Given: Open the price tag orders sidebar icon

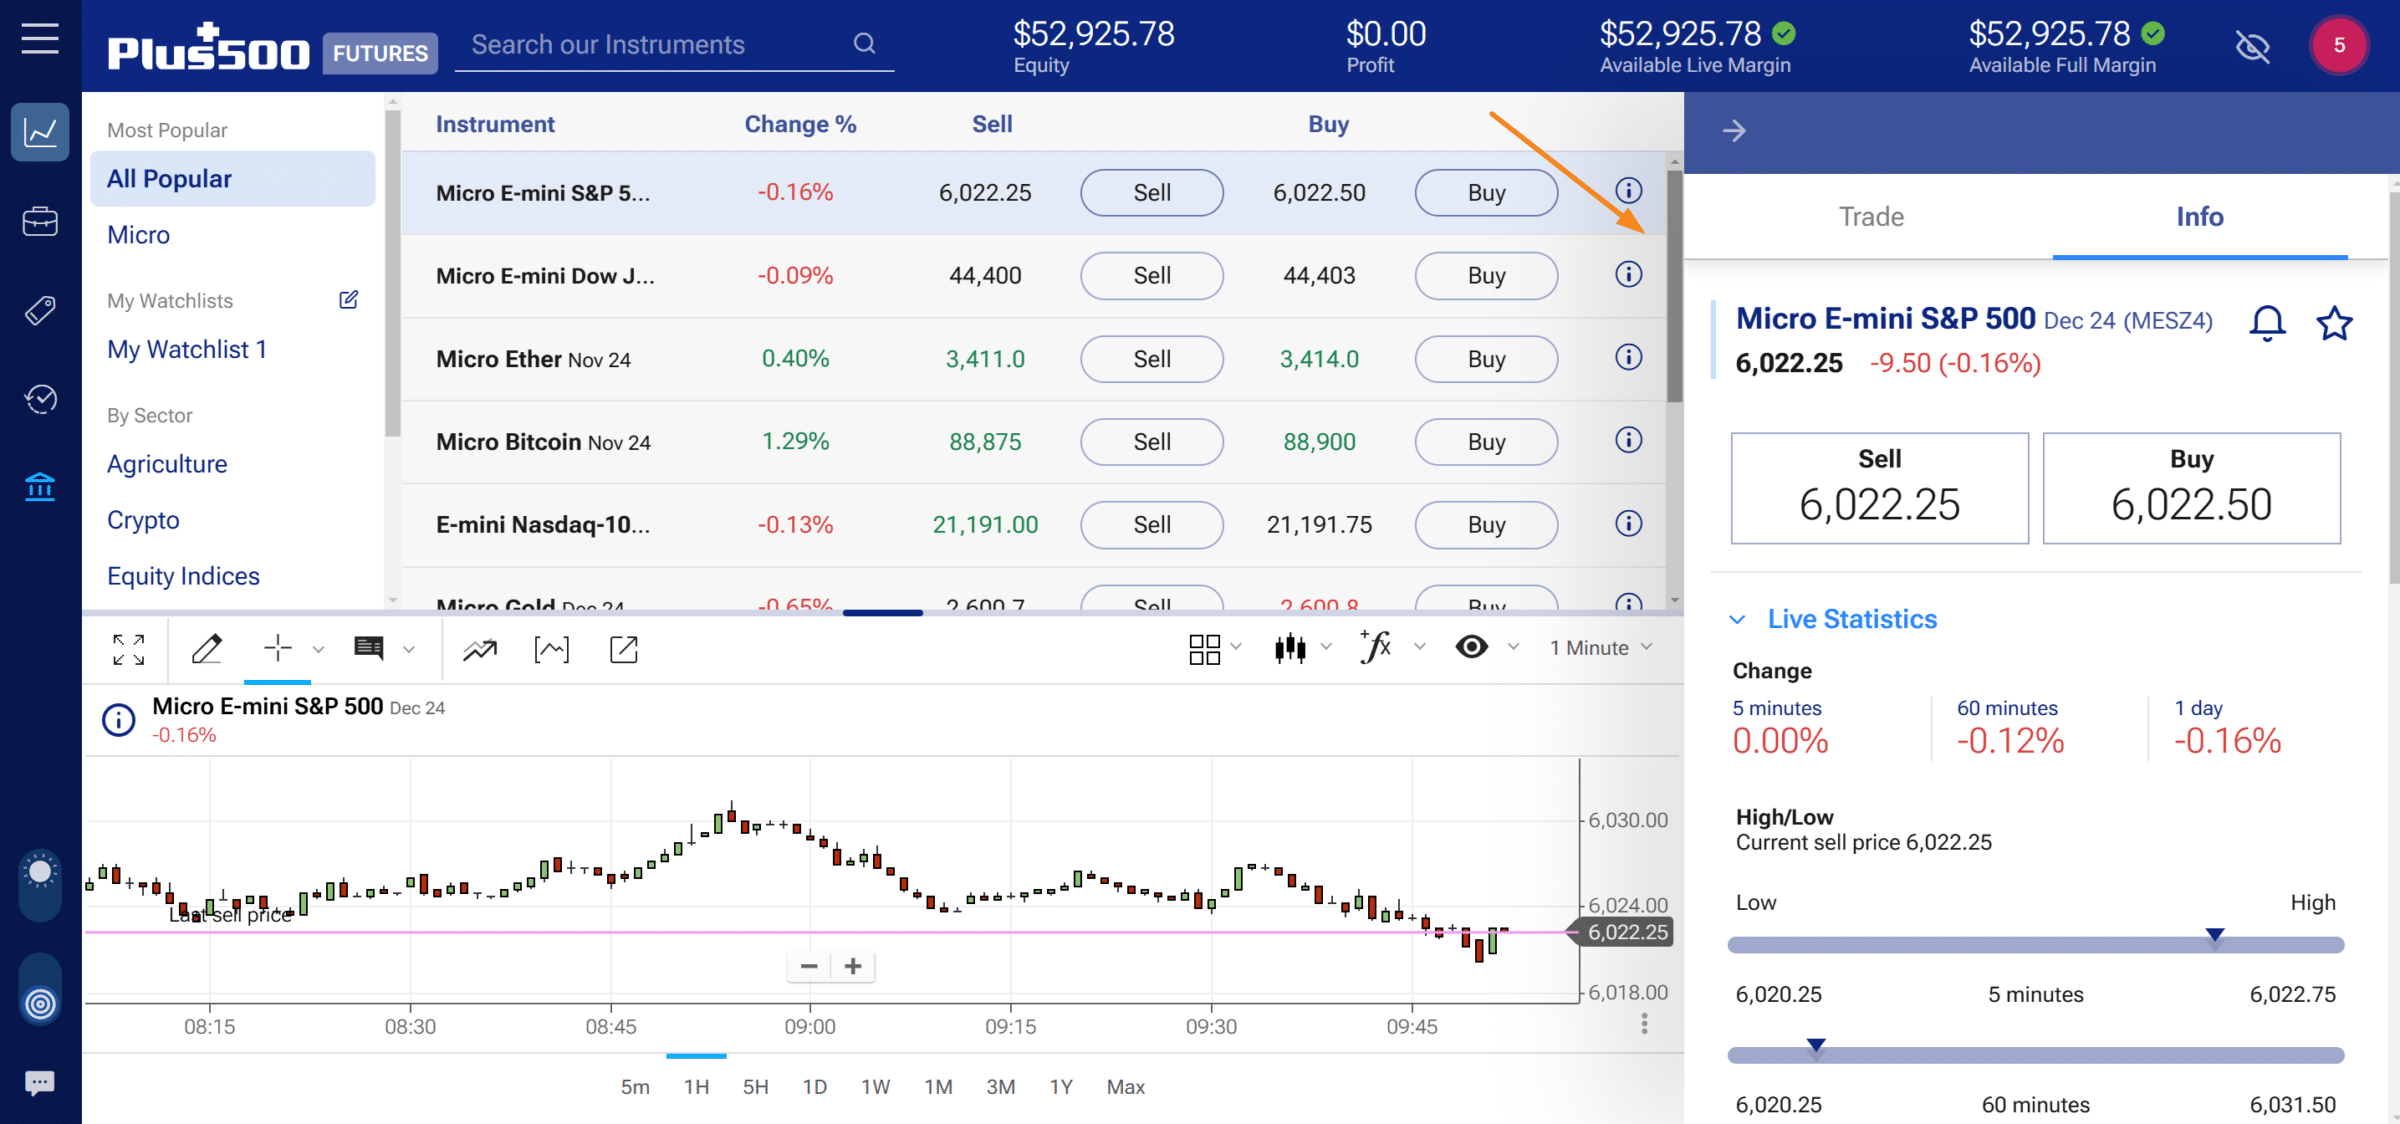Looking at the screenshot, I should (x=40, y=310).
